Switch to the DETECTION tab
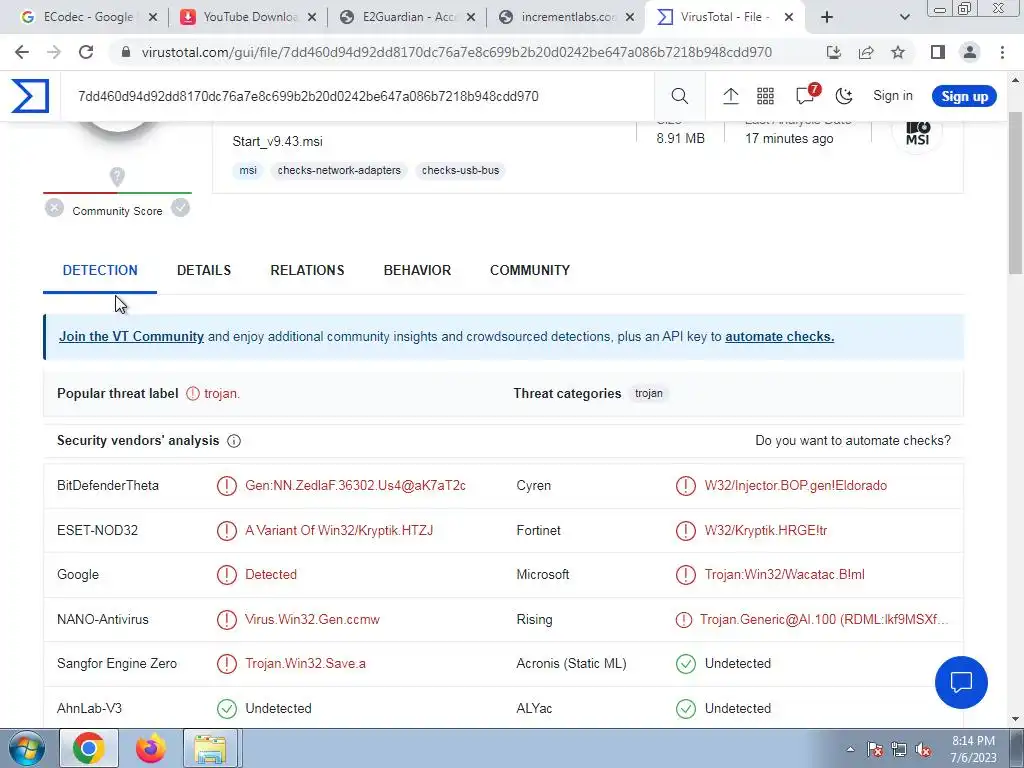1024x768 pixels. pyautogui.click(x=100, y=270)
